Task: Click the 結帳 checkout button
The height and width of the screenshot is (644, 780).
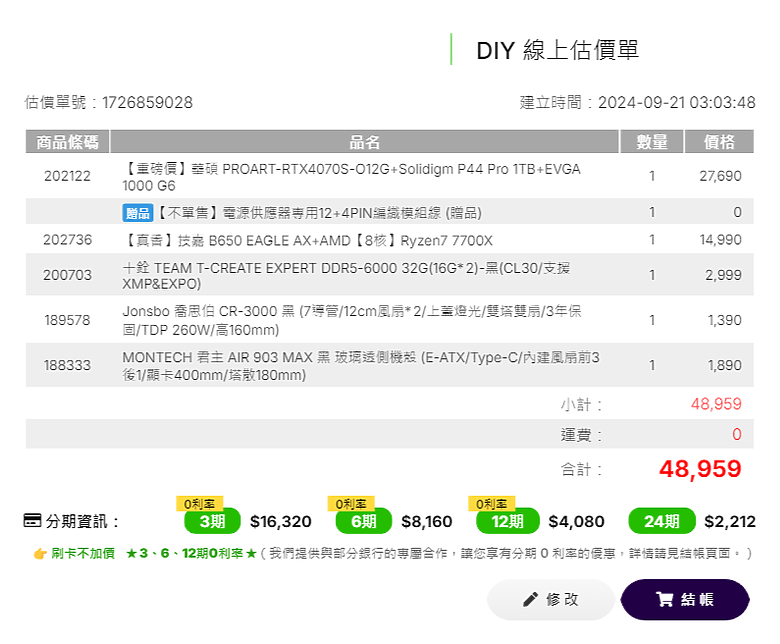Action: [685, 599]
